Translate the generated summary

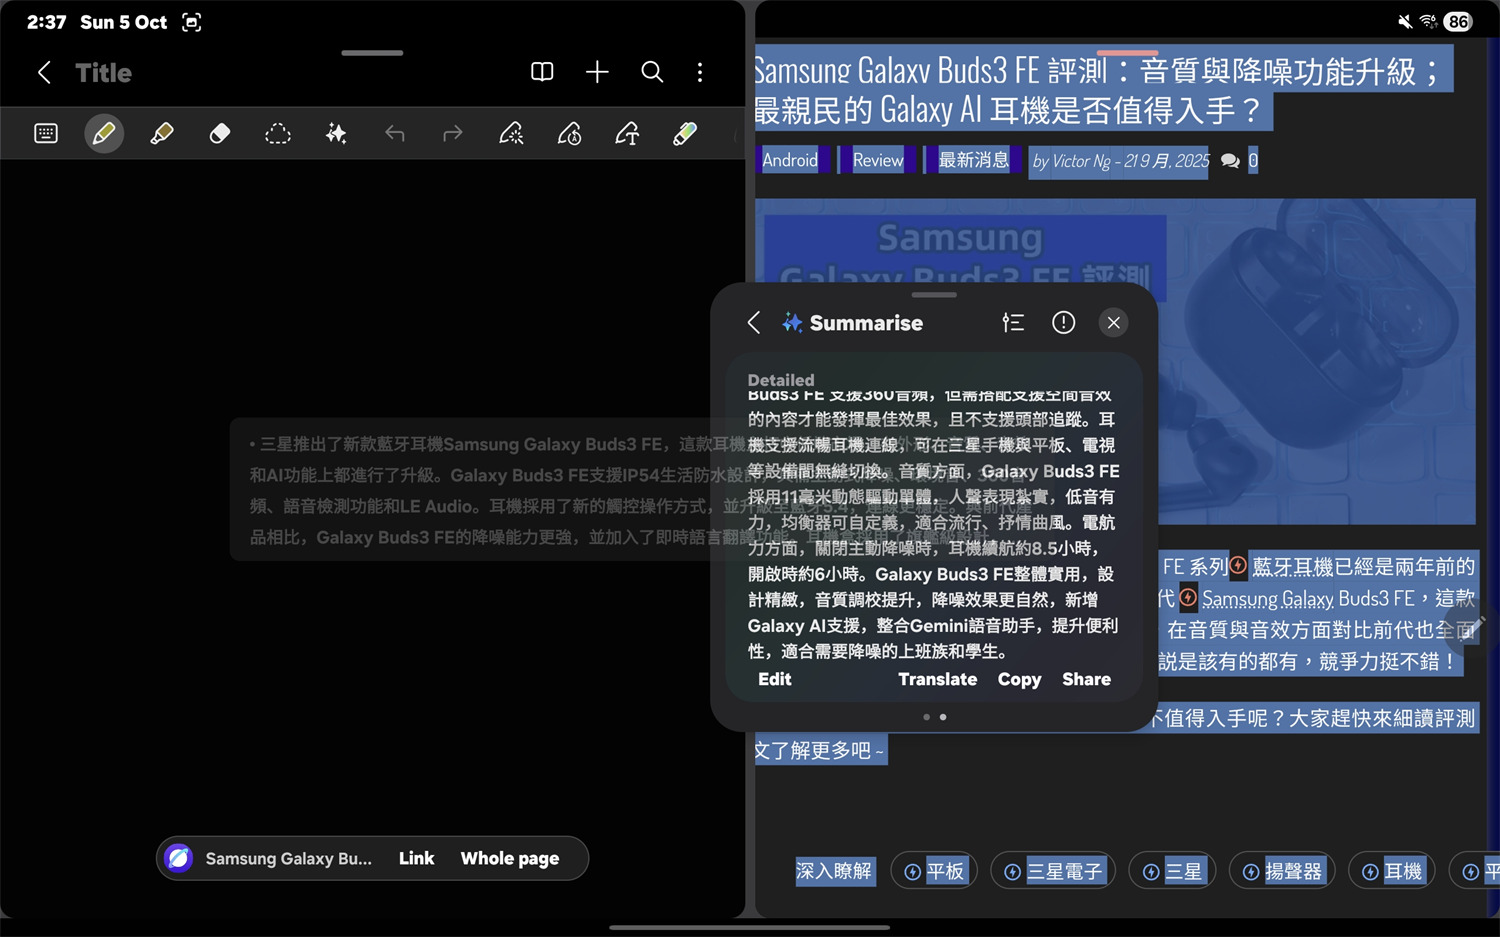coord(937,679)
